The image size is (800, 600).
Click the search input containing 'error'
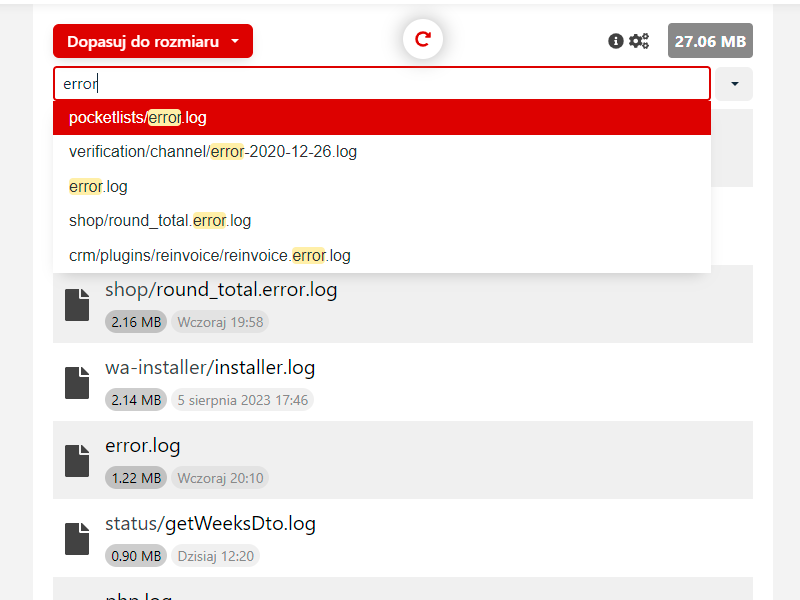coord(380,84)
